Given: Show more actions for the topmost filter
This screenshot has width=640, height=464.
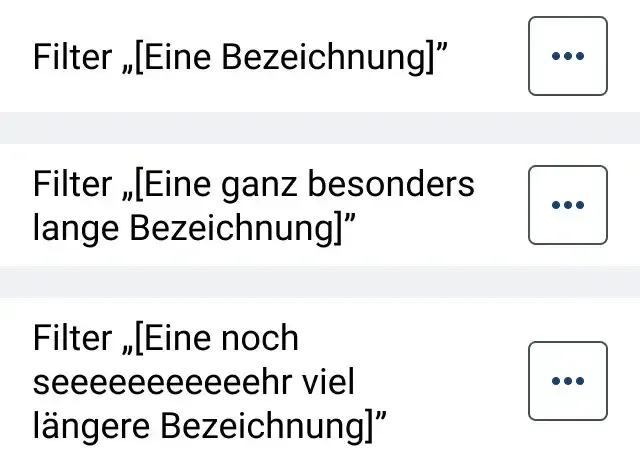Looking at the screenshot, I should [568, 56].
